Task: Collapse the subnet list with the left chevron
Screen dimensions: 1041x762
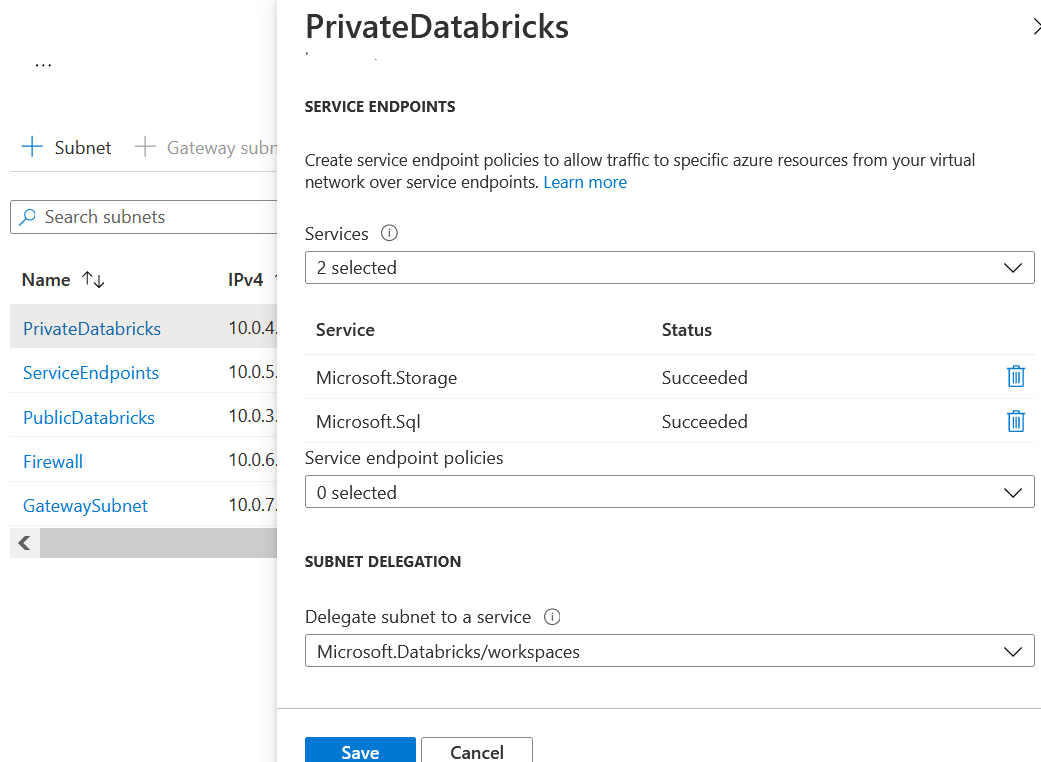Action: (x=23, y=542)
